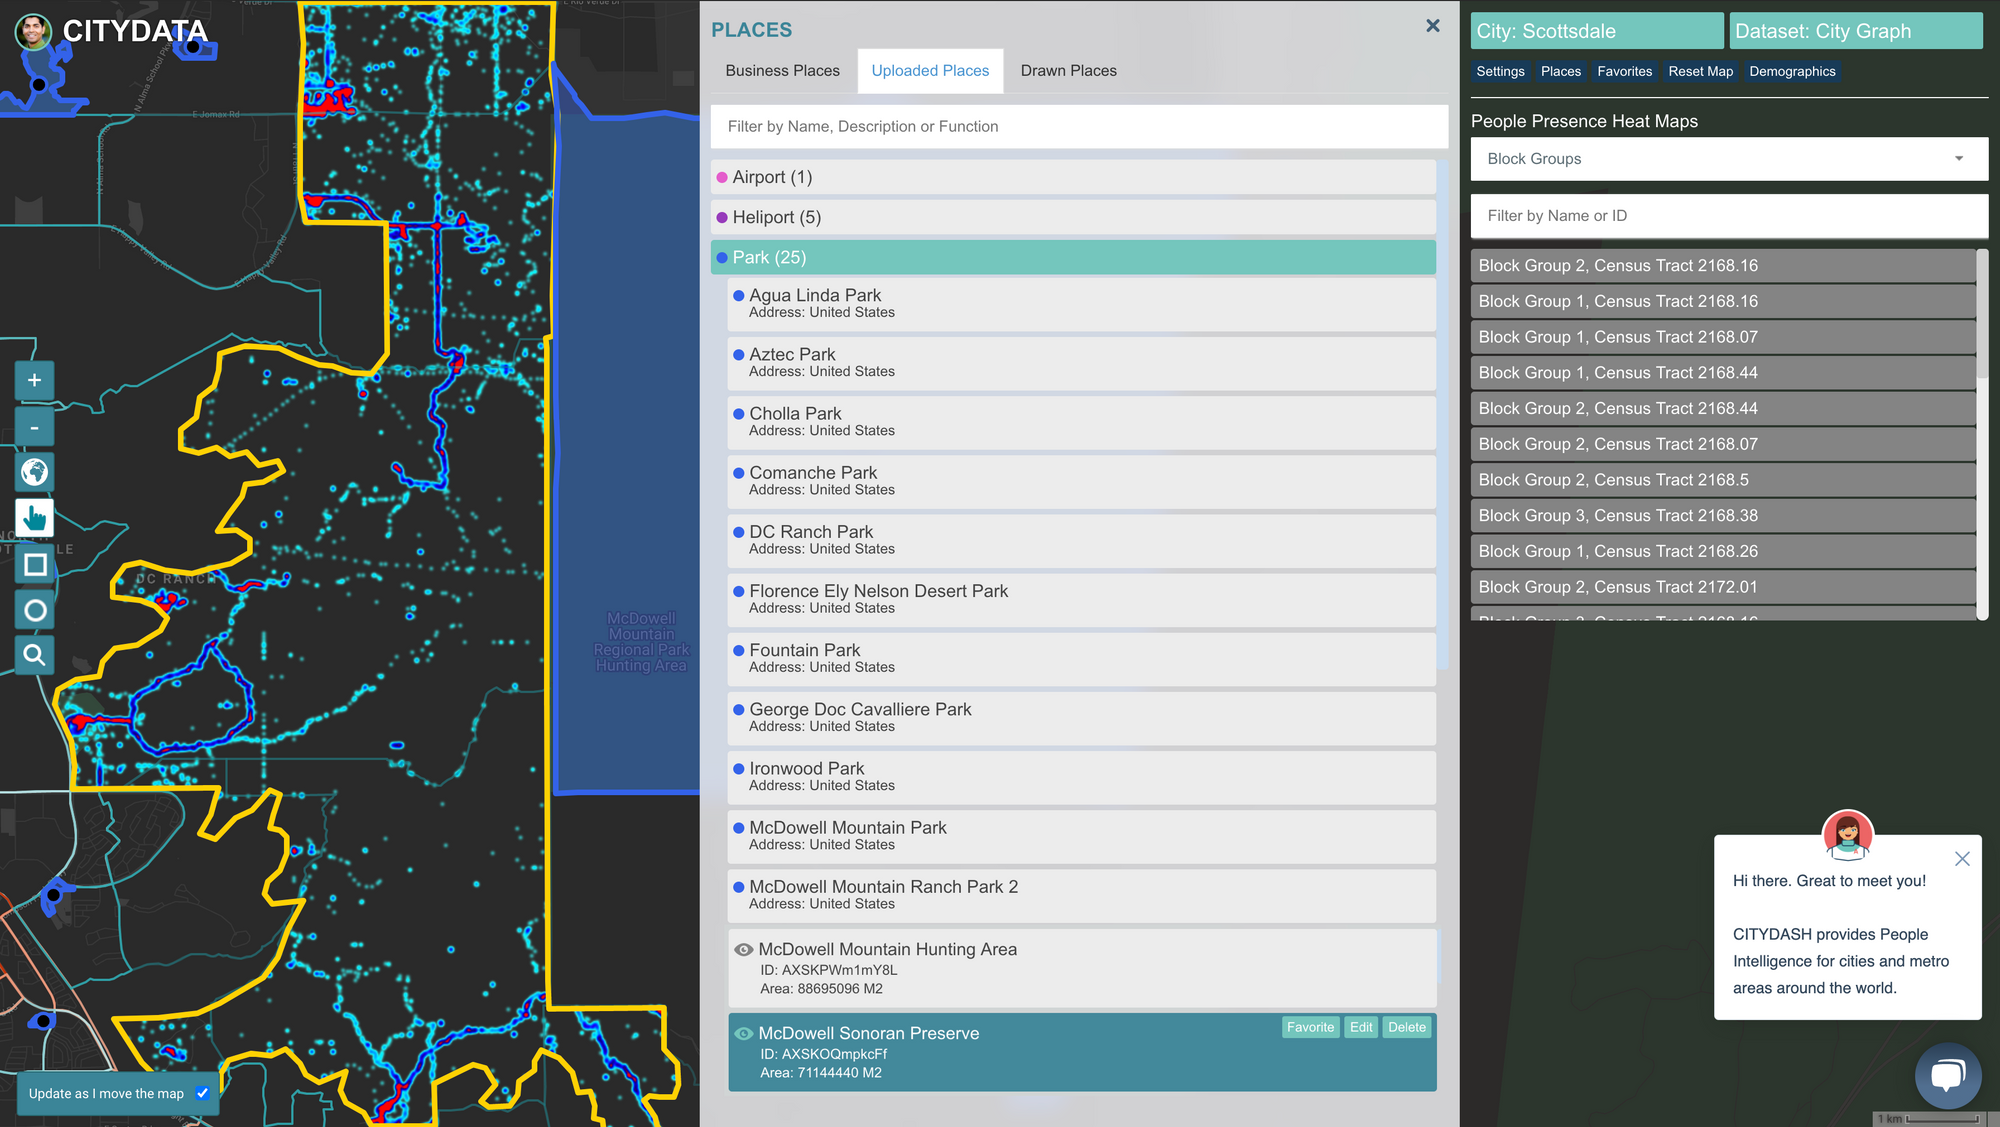Screen dimensions: 2000x1127
Task: Open the Demographics menu item
Action: tap(1791, 72)
